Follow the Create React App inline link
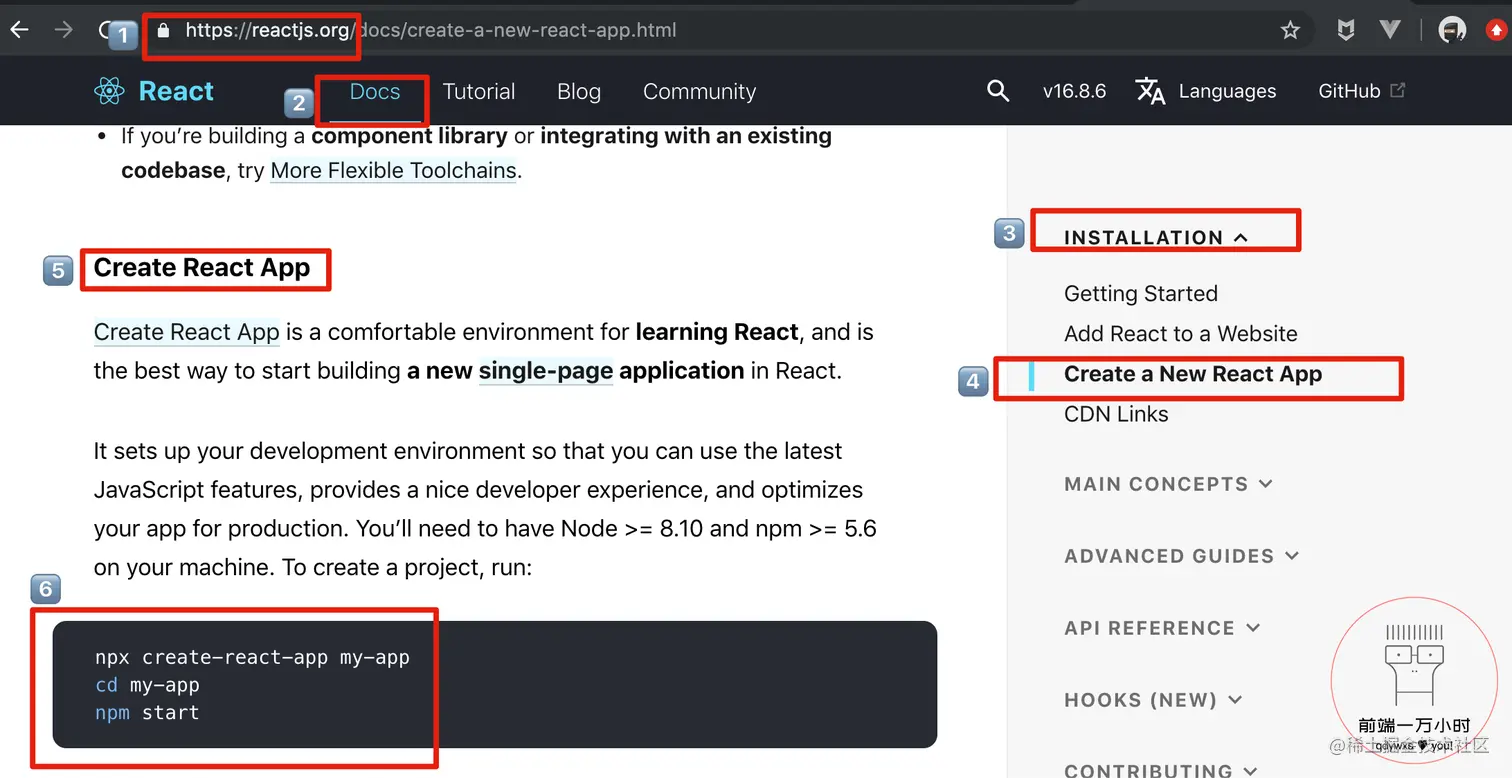The height and width of the screenshot is (778, 1512). coord(187,331)
